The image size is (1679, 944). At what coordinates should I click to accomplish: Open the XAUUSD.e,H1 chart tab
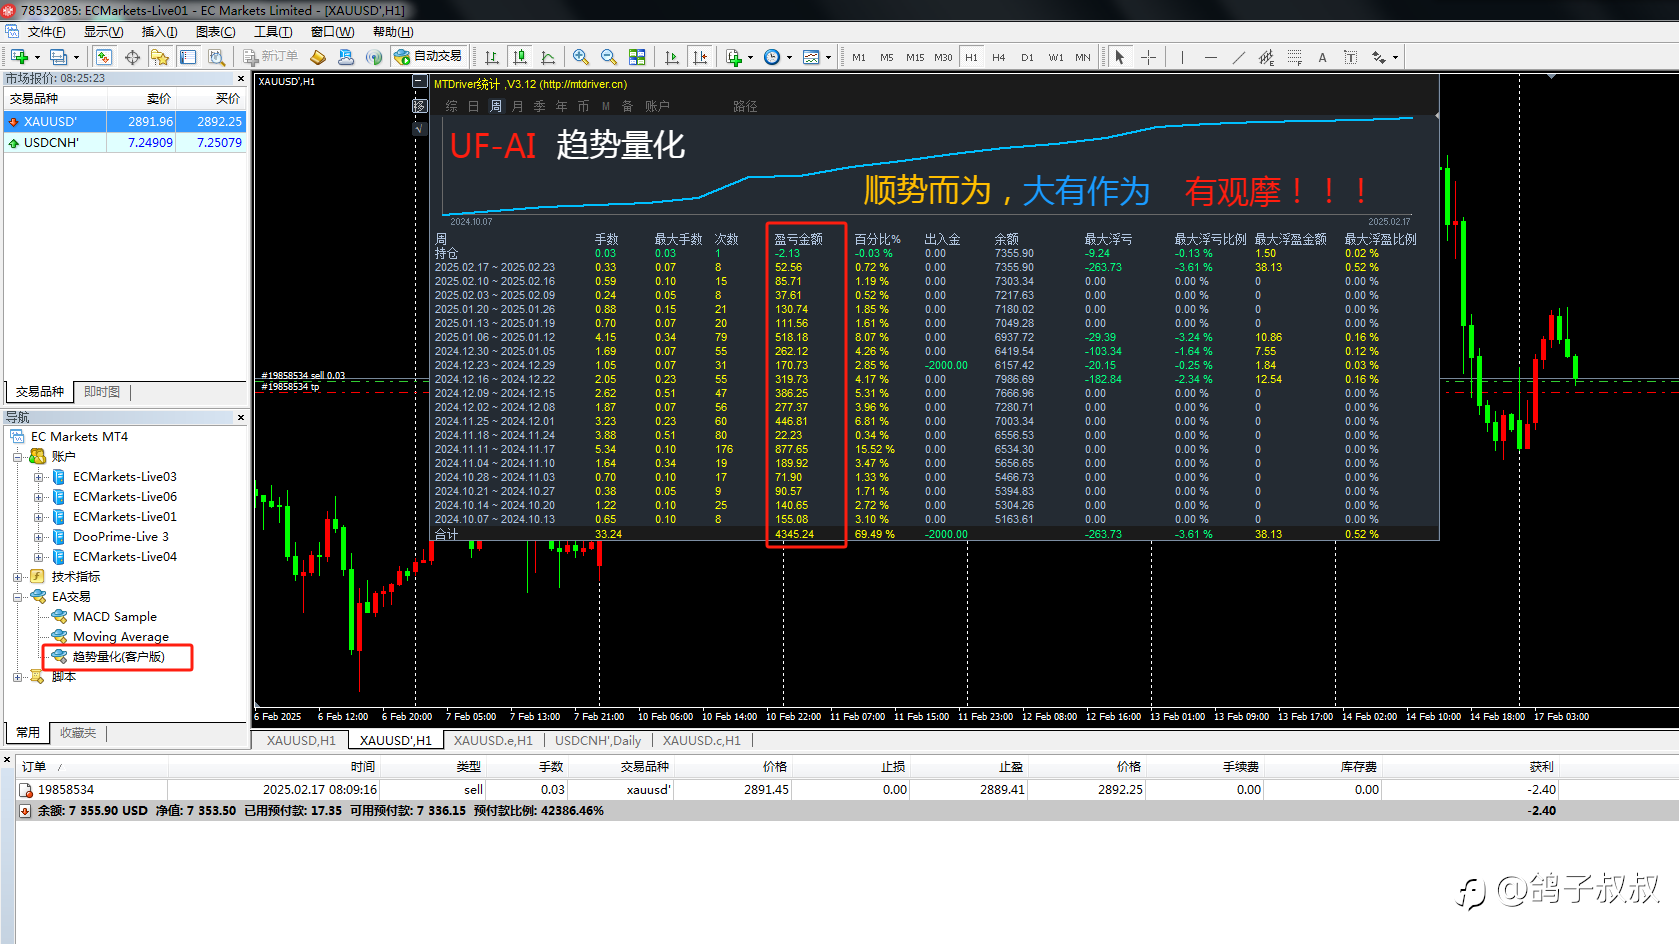[x=492, y=741]
